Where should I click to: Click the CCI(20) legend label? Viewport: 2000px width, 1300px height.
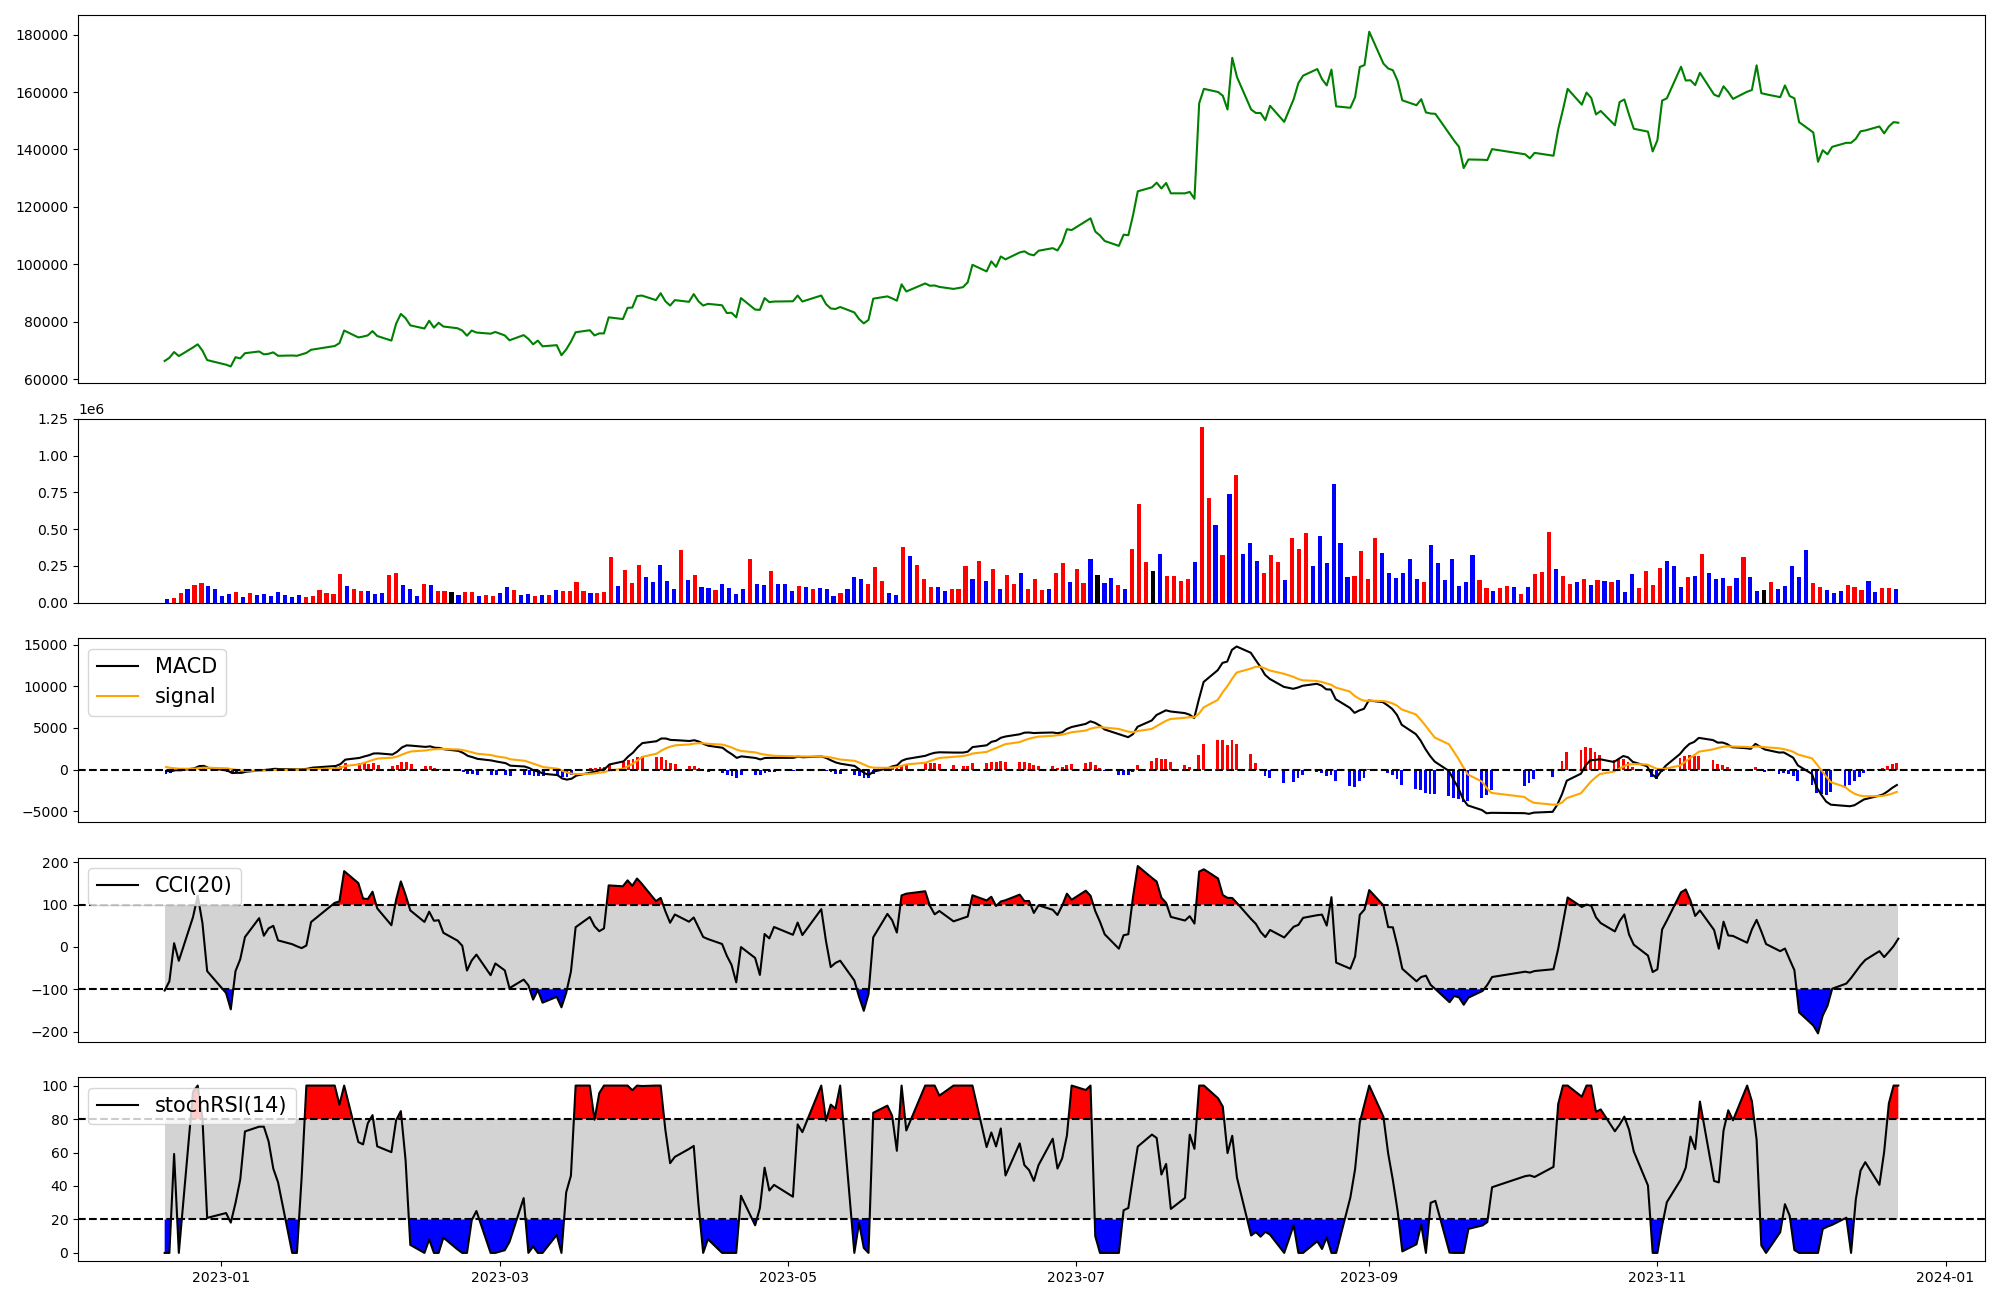click(x=192, y=885)
